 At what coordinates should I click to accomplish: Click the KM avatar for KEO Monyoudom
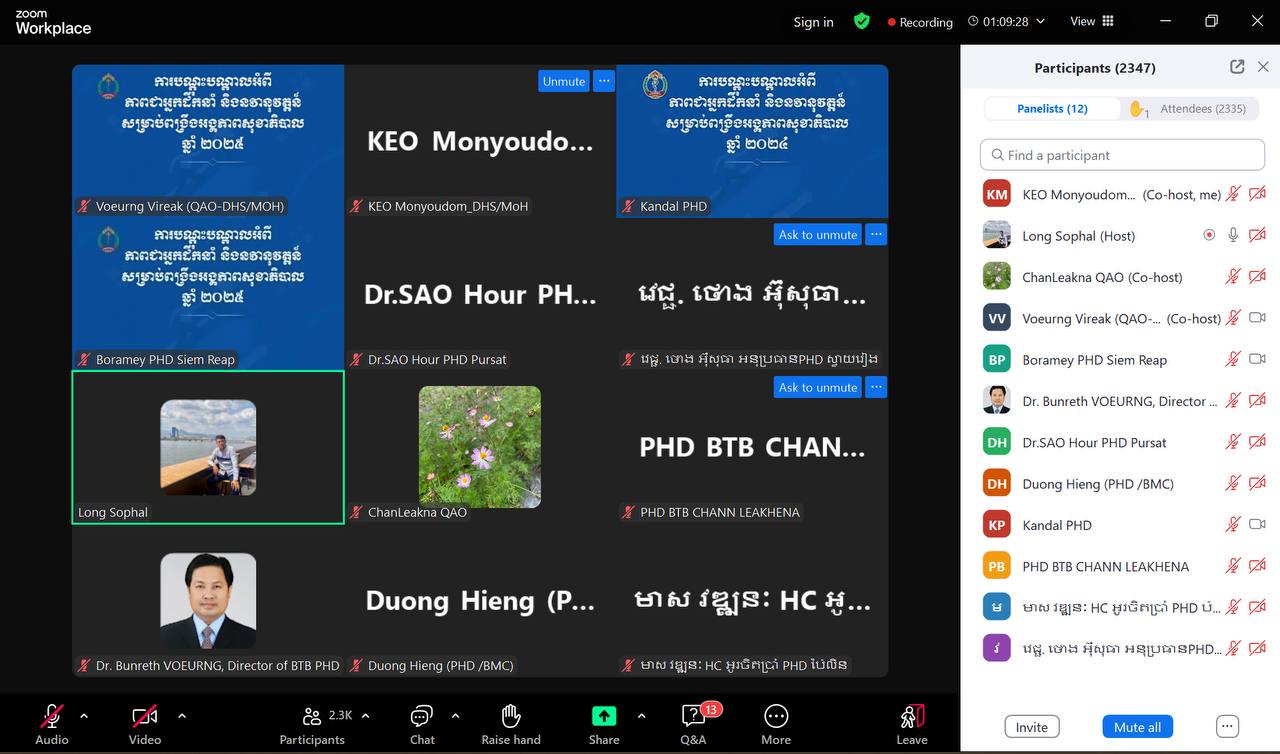(x=997, y=194)
